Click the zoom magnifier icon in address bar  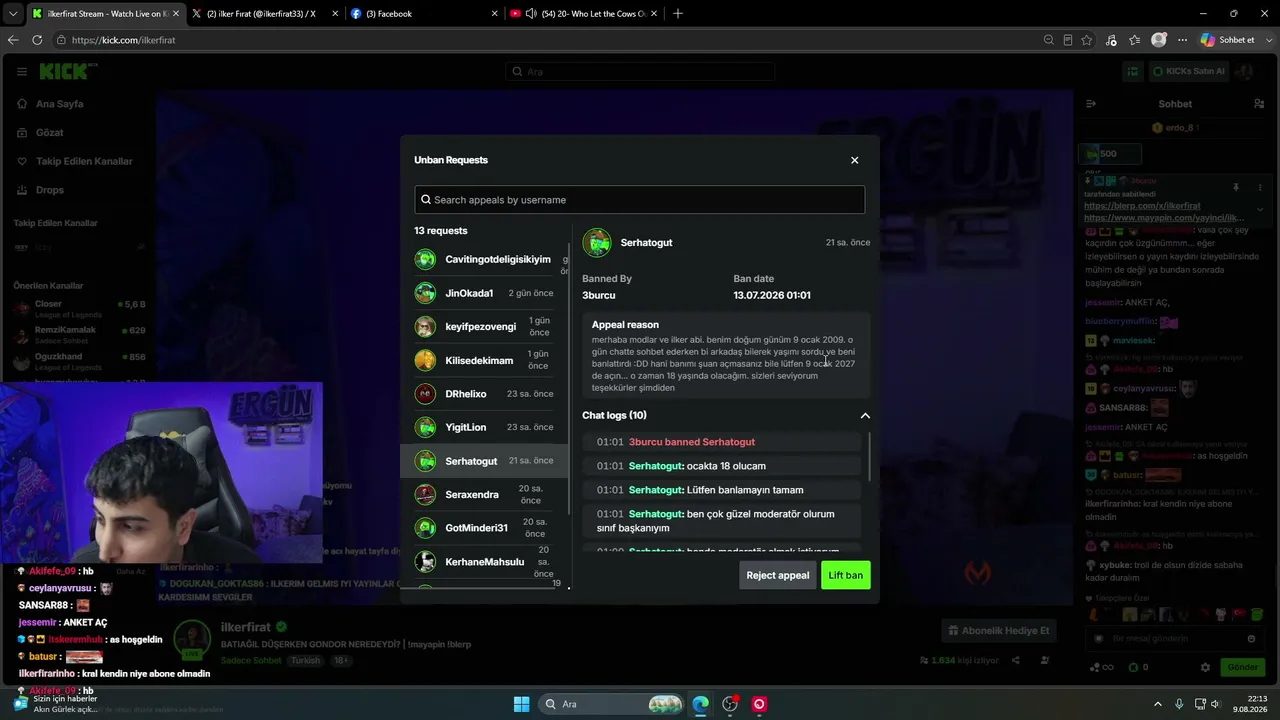pos(1048,40)
